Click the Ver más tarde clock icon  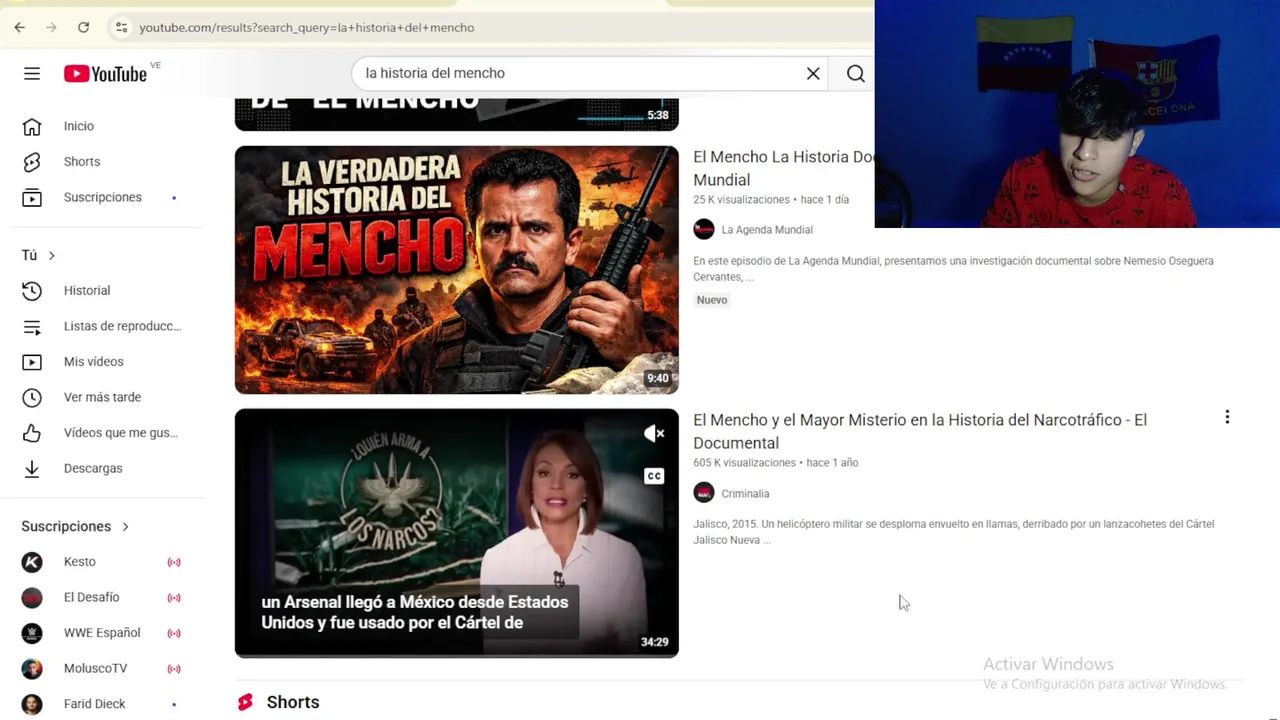[x=32, y=397]
